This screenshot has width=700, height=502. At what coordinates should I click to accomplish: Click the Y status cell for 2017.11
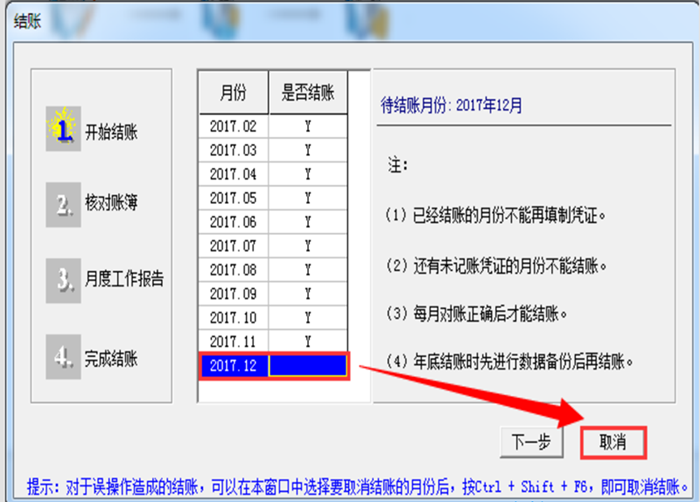(308, 342)
